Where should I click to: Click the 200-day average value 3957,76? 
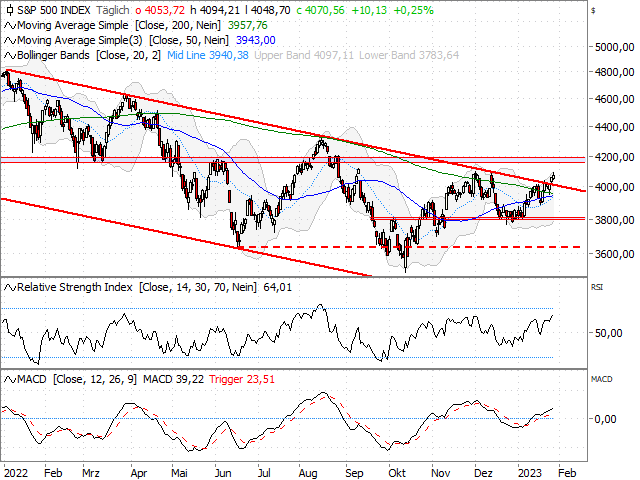(247, 26)
